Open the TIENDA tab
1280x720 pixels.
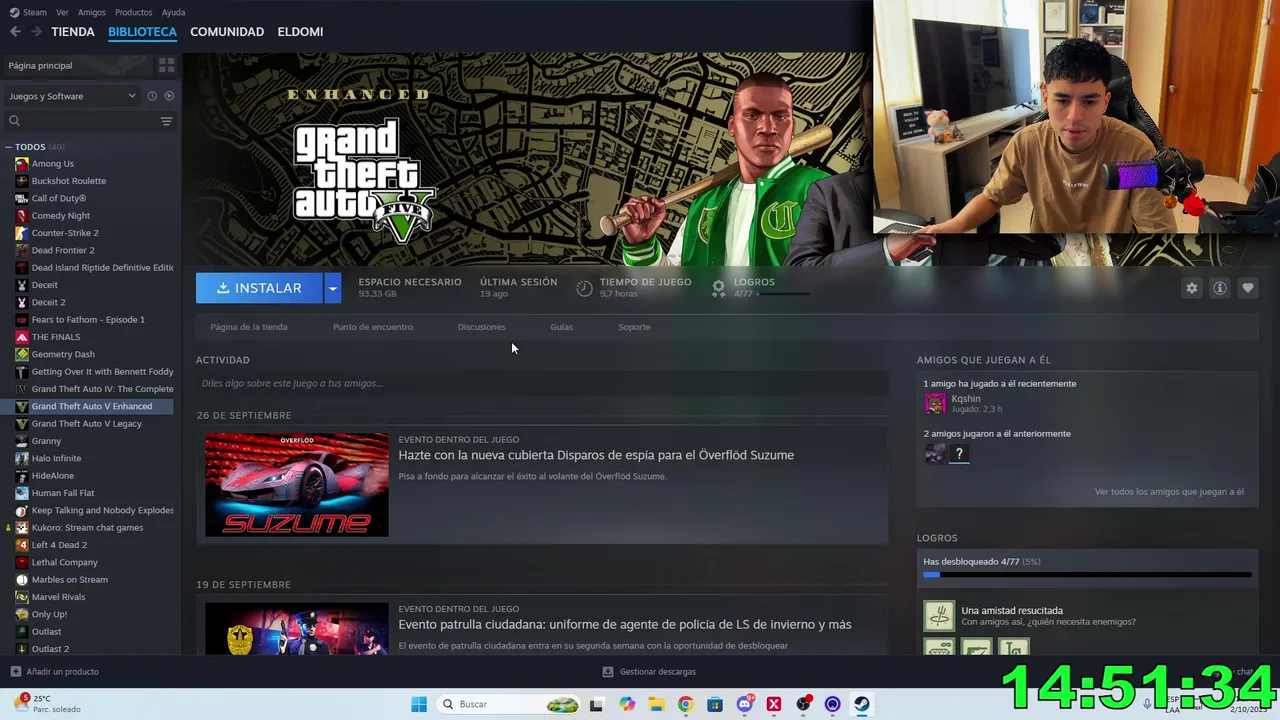click(73, 32)
